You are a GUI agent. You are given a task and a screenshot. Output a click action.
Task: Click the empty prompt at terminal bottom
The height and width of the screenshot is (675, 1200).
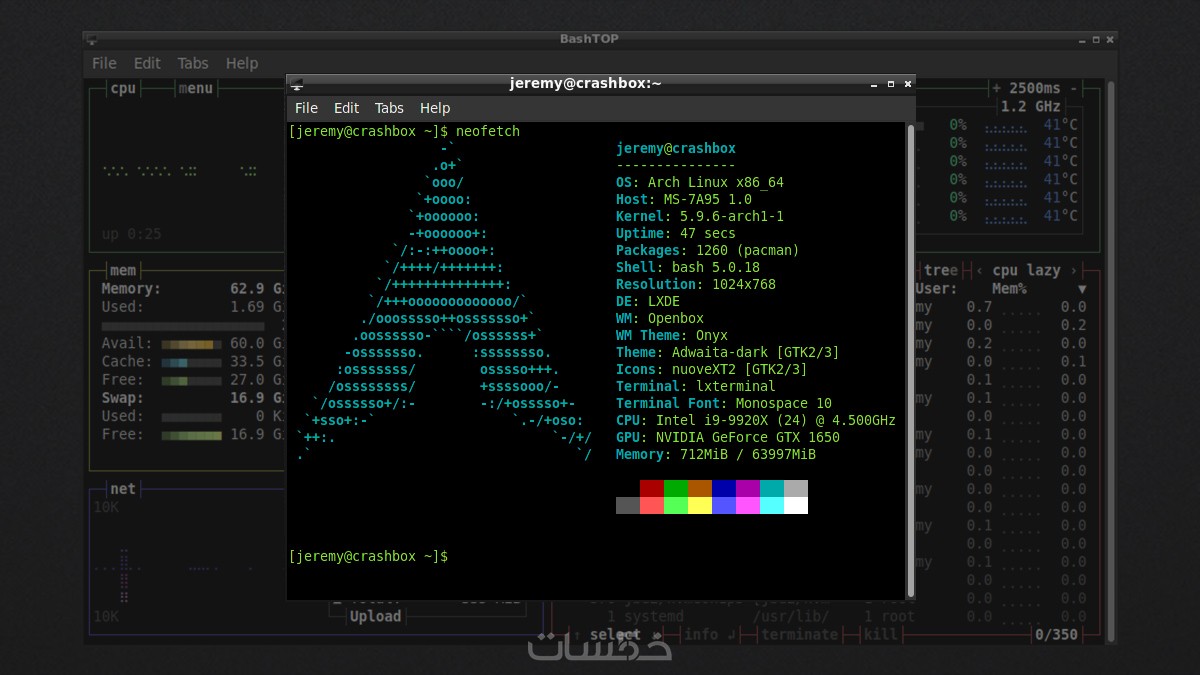tap(368, 556)
